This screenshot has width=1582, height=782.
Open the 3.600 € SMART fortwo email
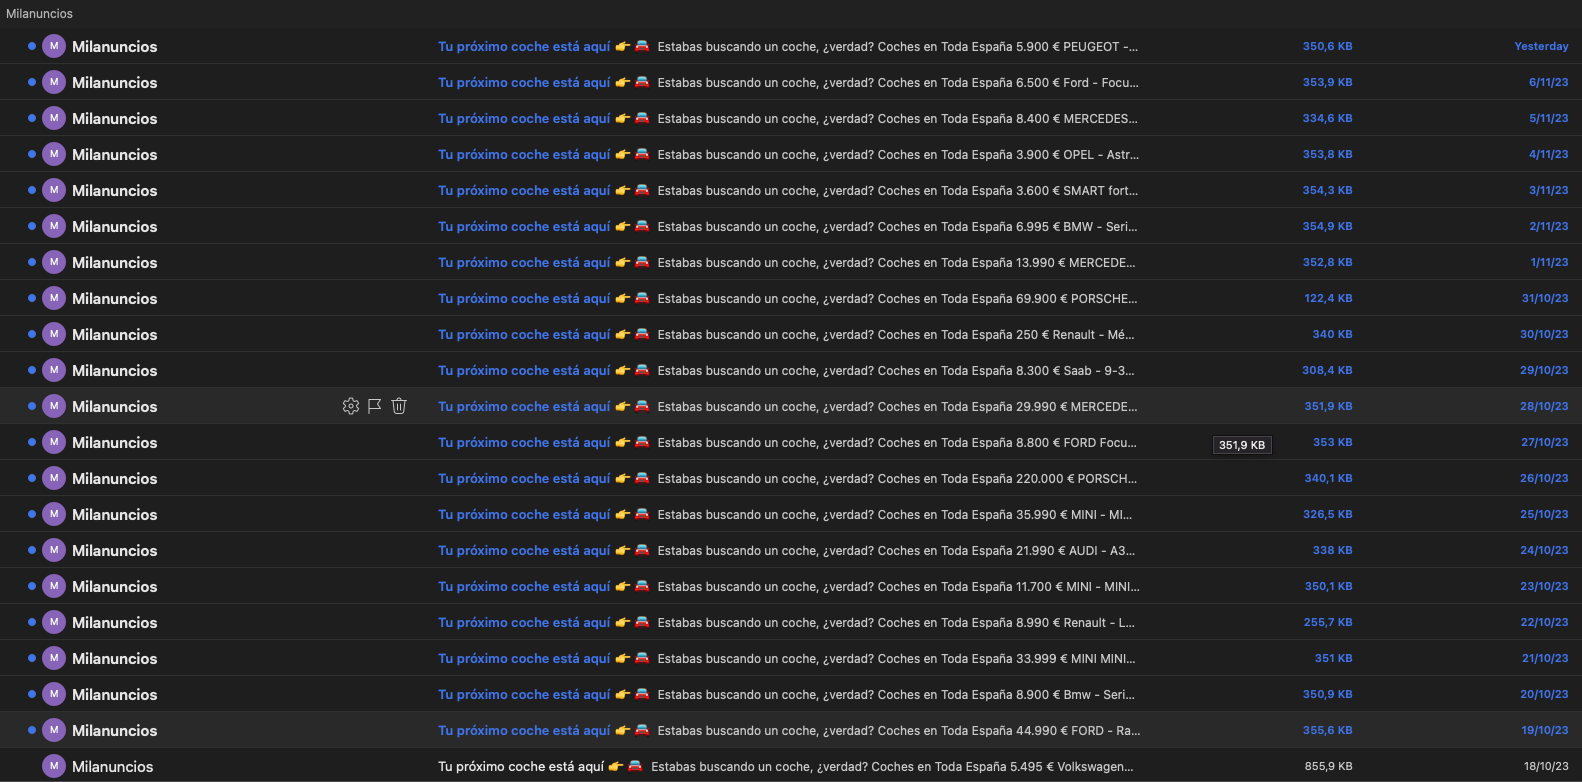tap(791, 190)
